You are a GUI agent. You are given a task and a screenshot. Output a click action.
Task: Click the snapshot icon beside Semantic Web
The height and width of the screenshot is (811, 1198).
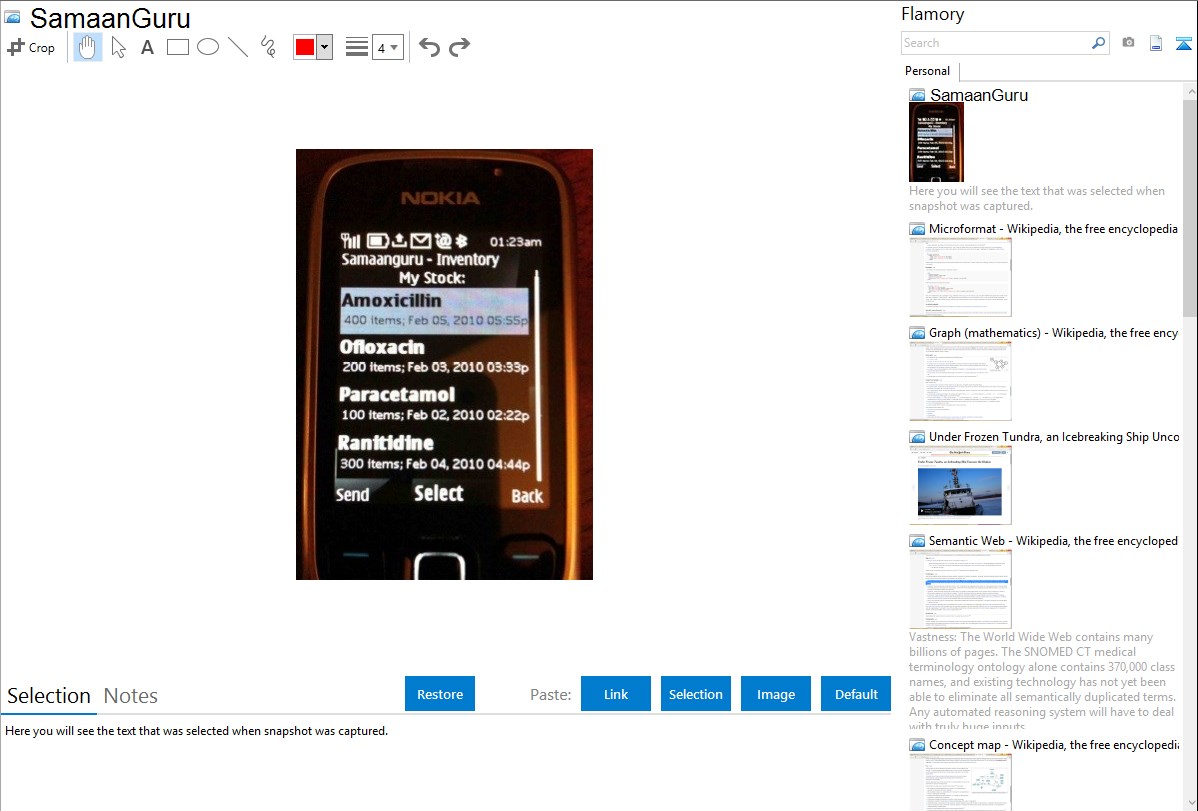point(917,541)
